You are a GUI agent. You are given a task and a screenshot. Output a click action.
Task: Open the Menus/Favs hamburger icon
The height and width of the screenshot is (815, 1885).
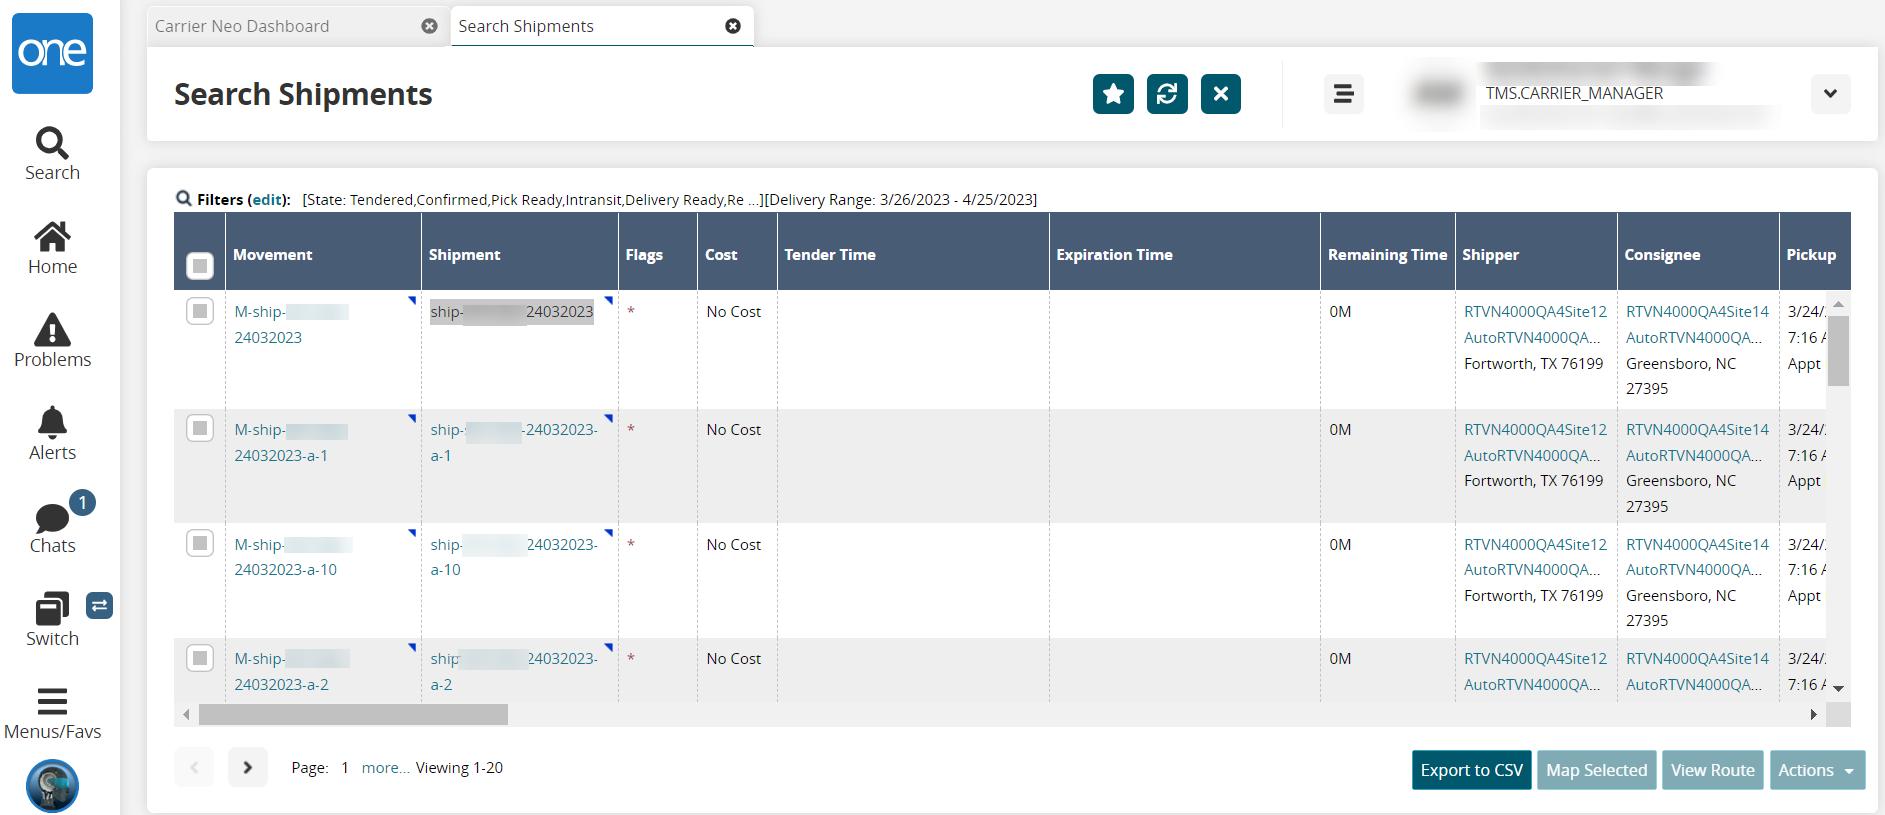point(52,701)
